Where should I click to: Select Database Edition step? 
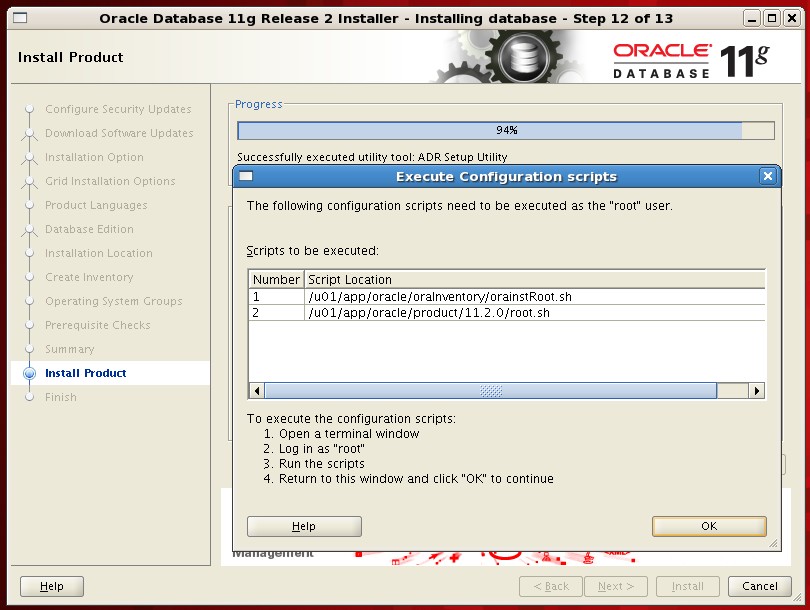click(89, 229)
